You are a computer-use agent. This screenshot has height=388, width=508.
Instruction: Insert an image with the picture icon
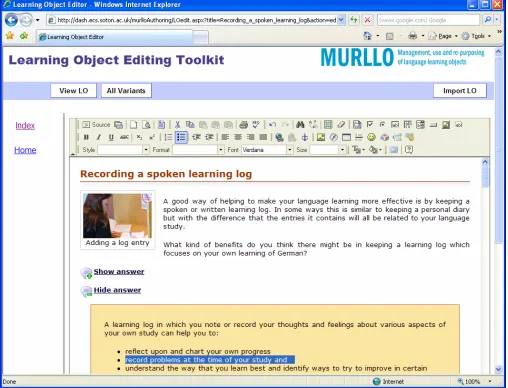click(321, 137)
